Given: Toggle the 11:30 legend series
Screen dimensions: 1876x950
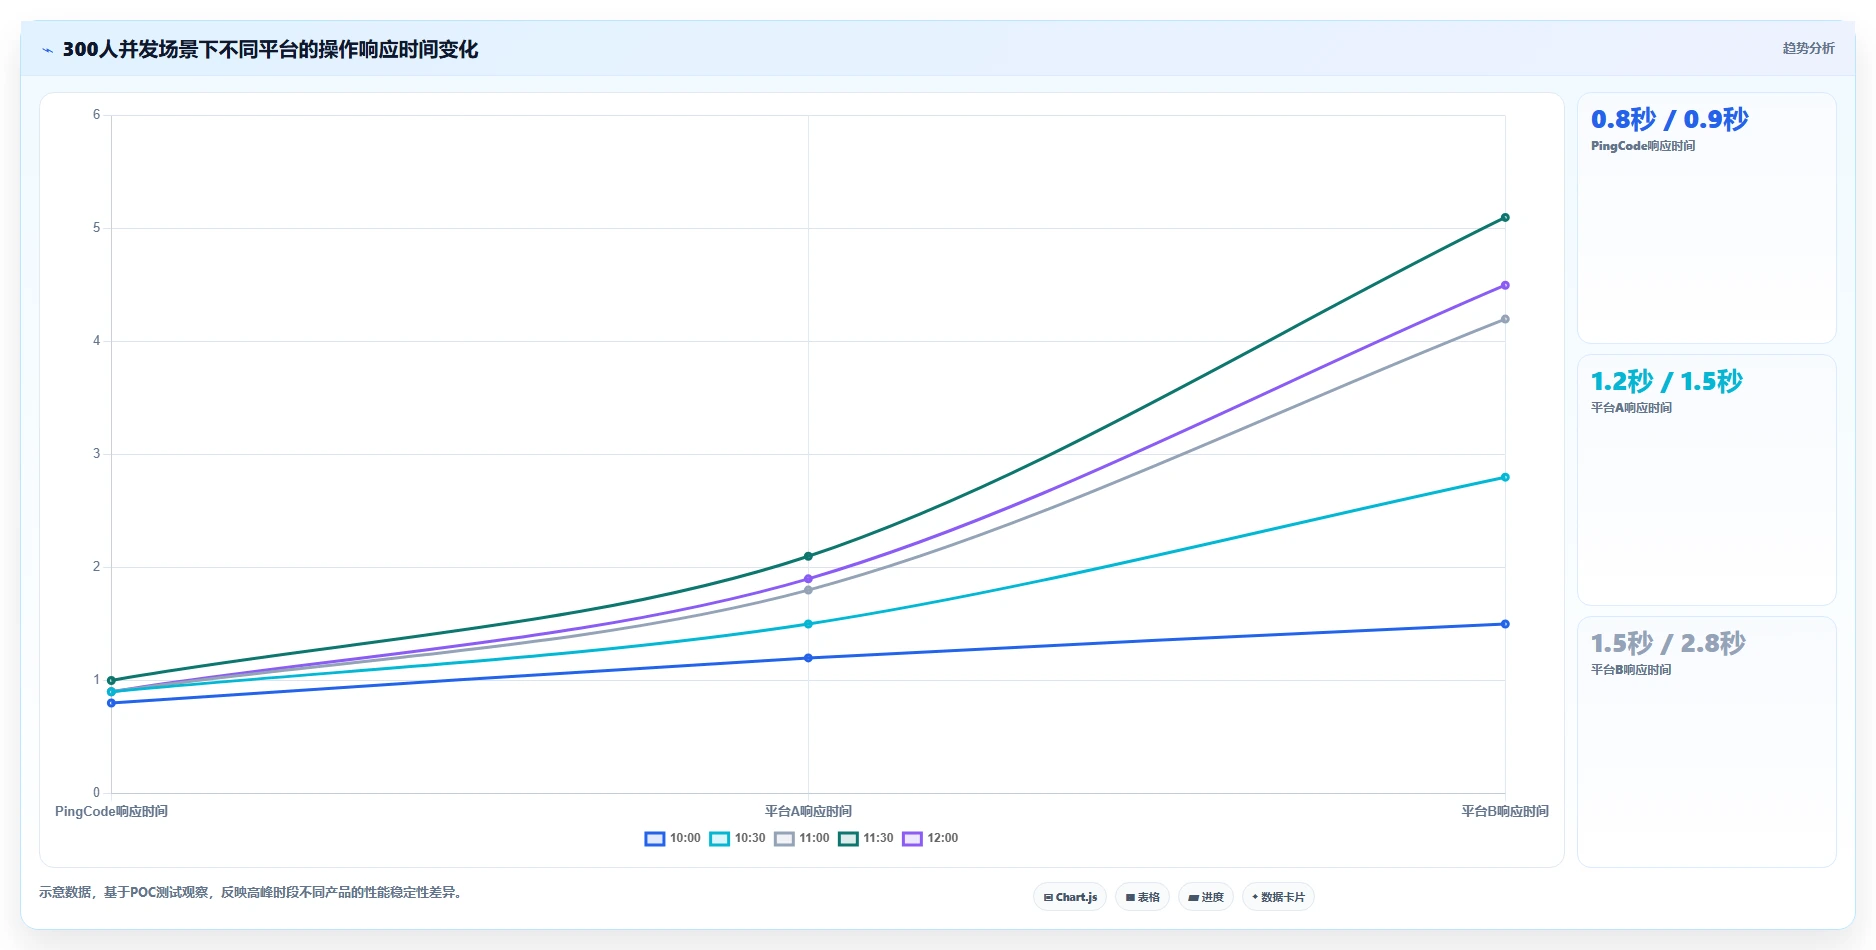Looking at the screenshot, I should (866, 838).
